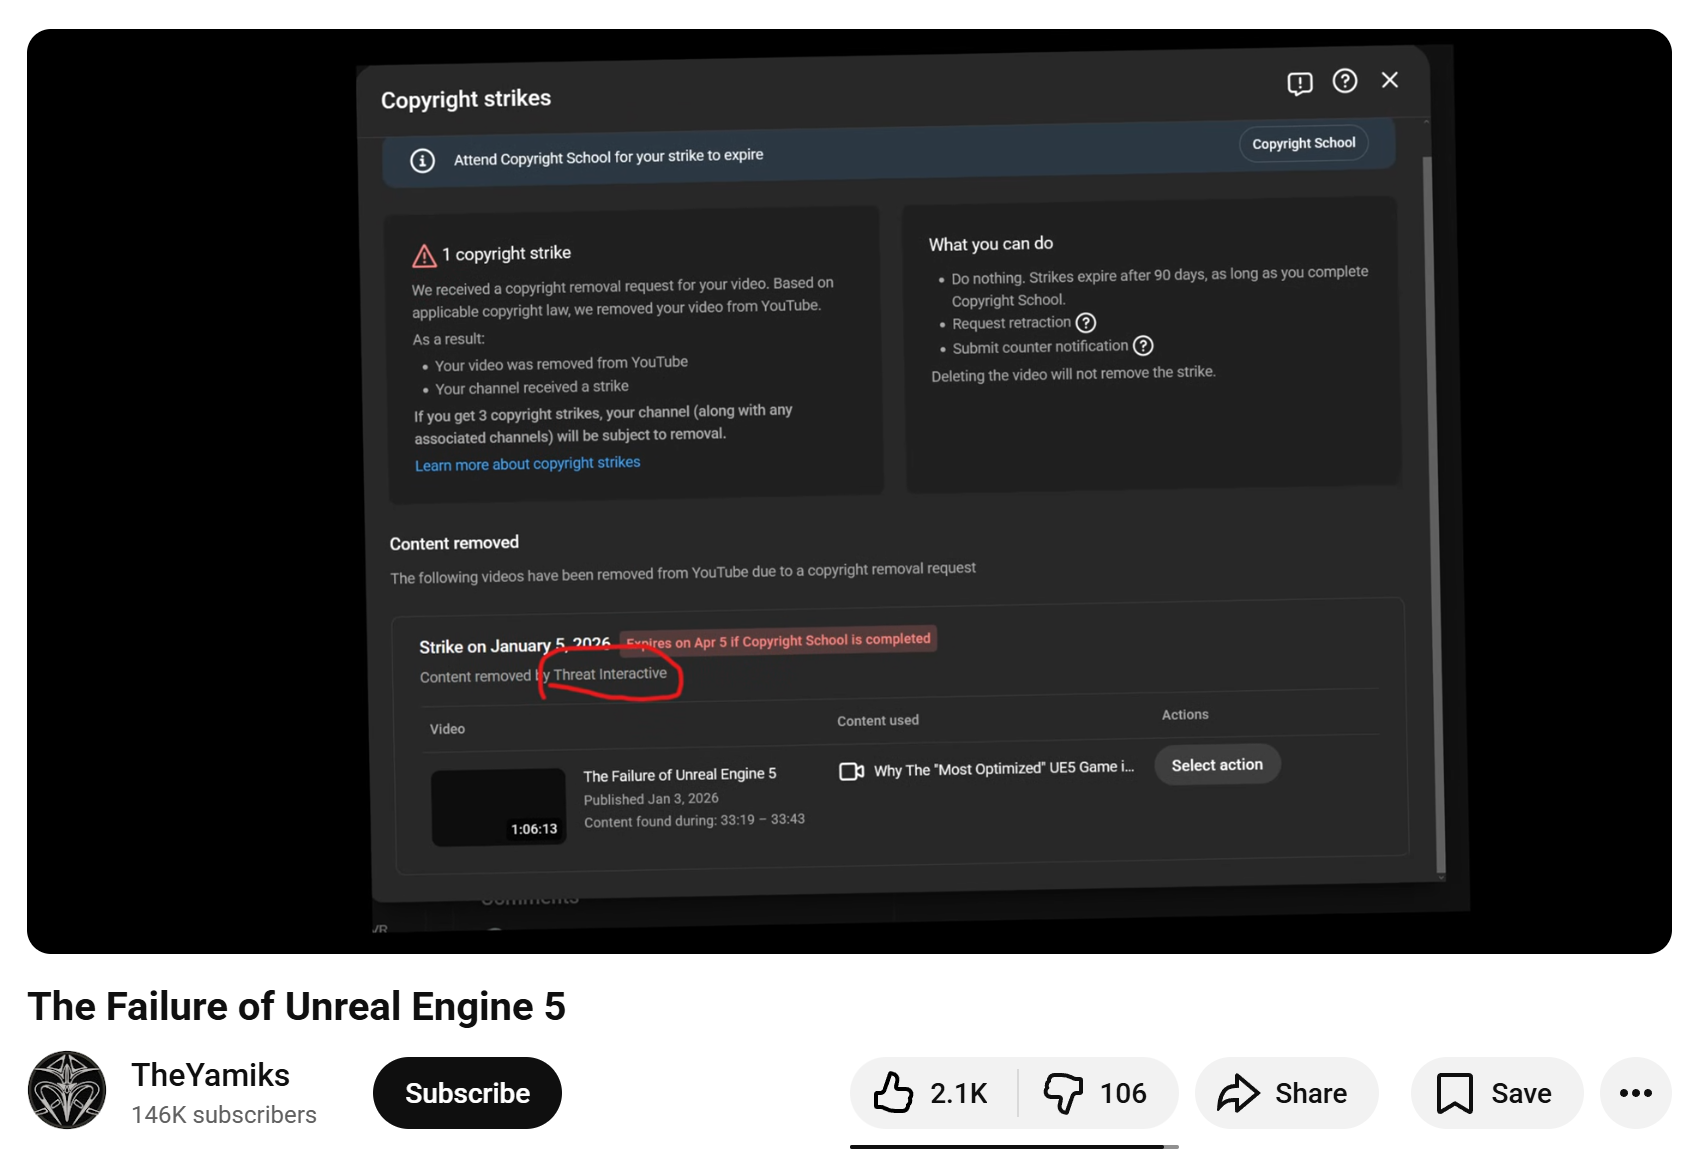Click the 'Submit counter notification' option text
Viewport: 1690px width, 1153px height.
[1040, 347]
